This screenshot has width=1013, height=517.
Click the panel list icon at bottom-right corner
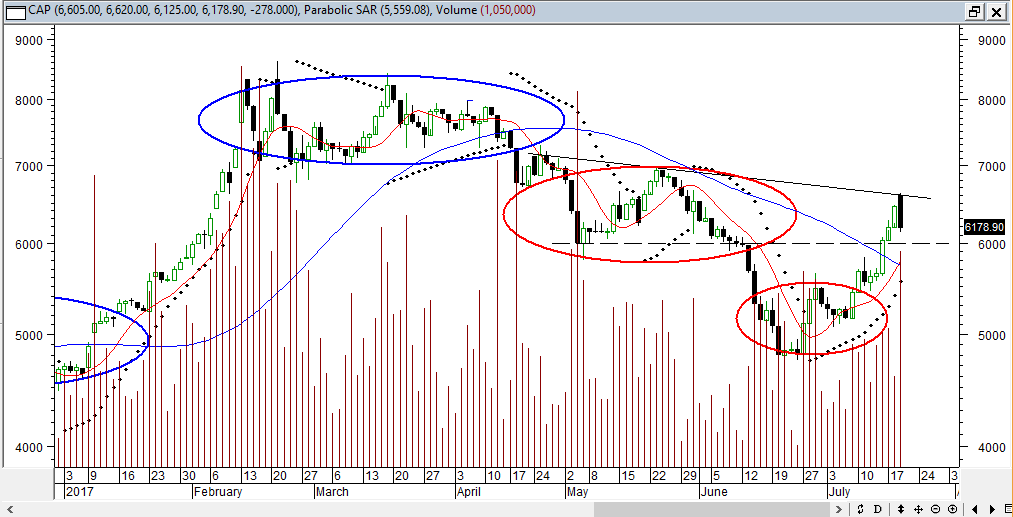pyautogui.click(x=1008, y=509)
